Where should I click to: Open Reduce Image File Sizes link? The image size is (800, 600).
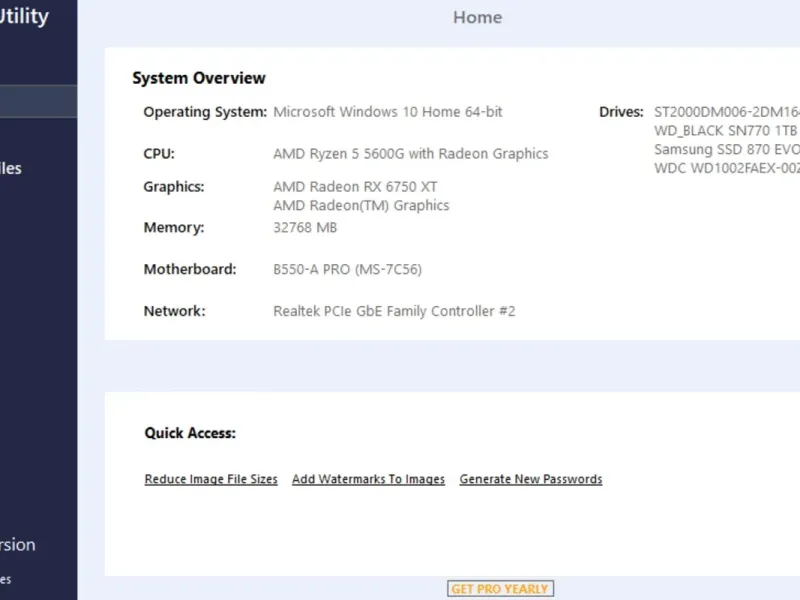coord(211,479)
